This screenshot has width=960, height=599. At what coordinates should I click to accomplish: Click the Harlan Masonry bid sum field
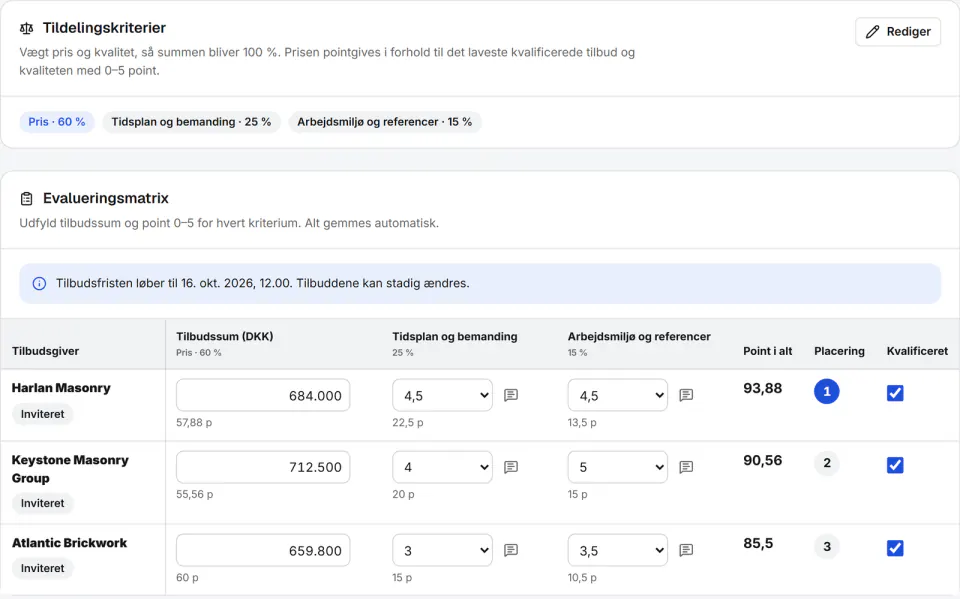point(263,395)
